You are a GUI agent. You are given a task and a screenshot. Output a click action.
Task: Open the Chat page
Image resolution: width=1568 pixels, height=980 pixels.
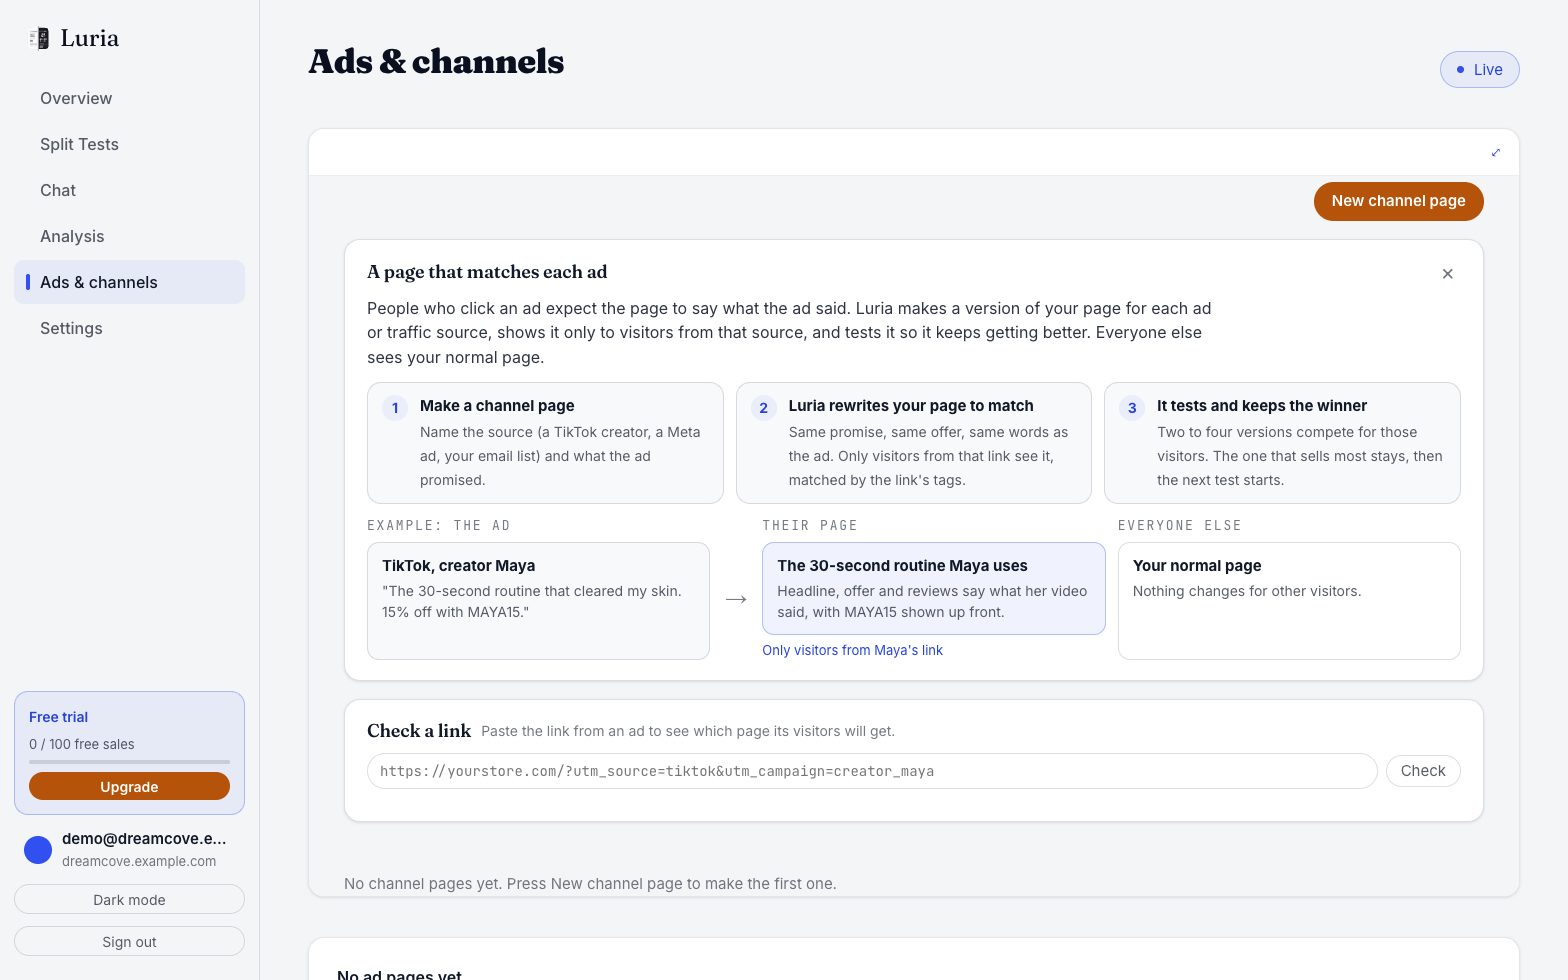129,190
